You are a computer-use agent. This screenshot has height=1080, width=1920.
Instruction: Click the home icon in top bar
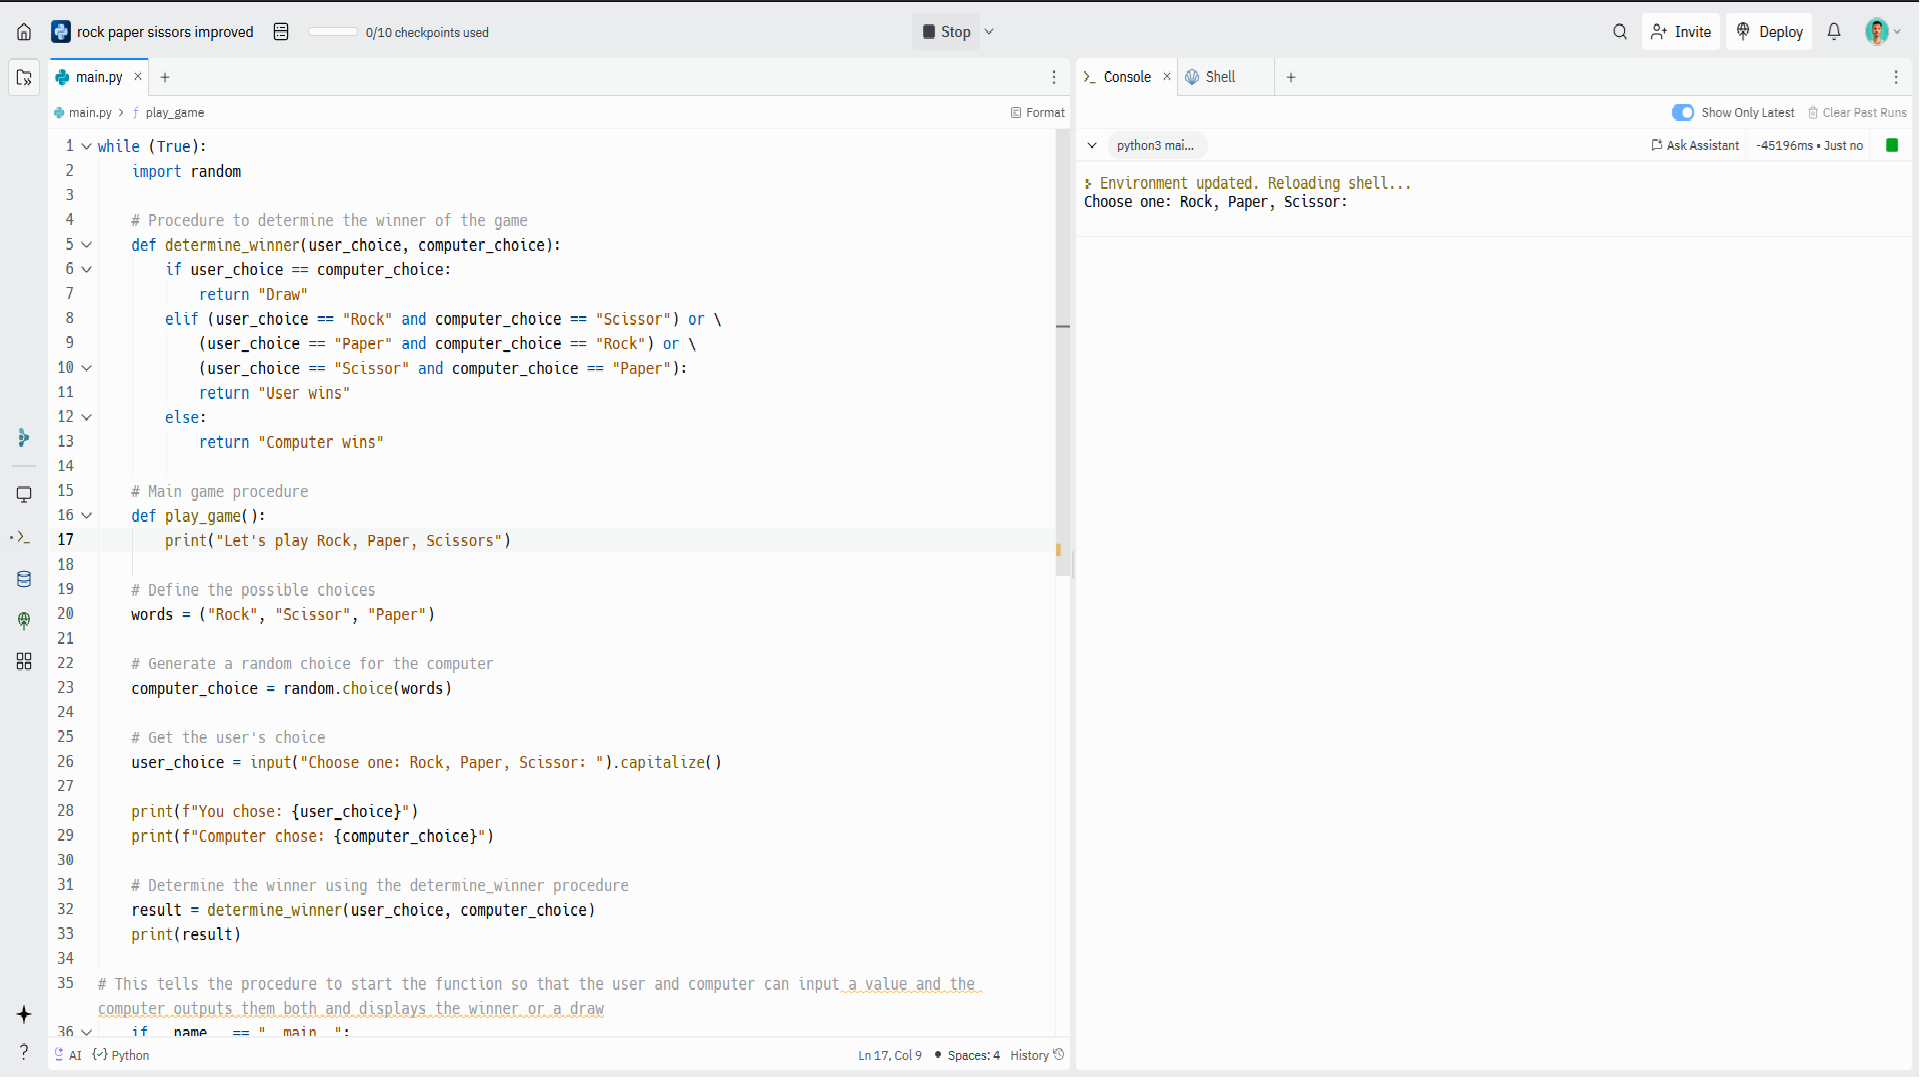pos(24,32)
